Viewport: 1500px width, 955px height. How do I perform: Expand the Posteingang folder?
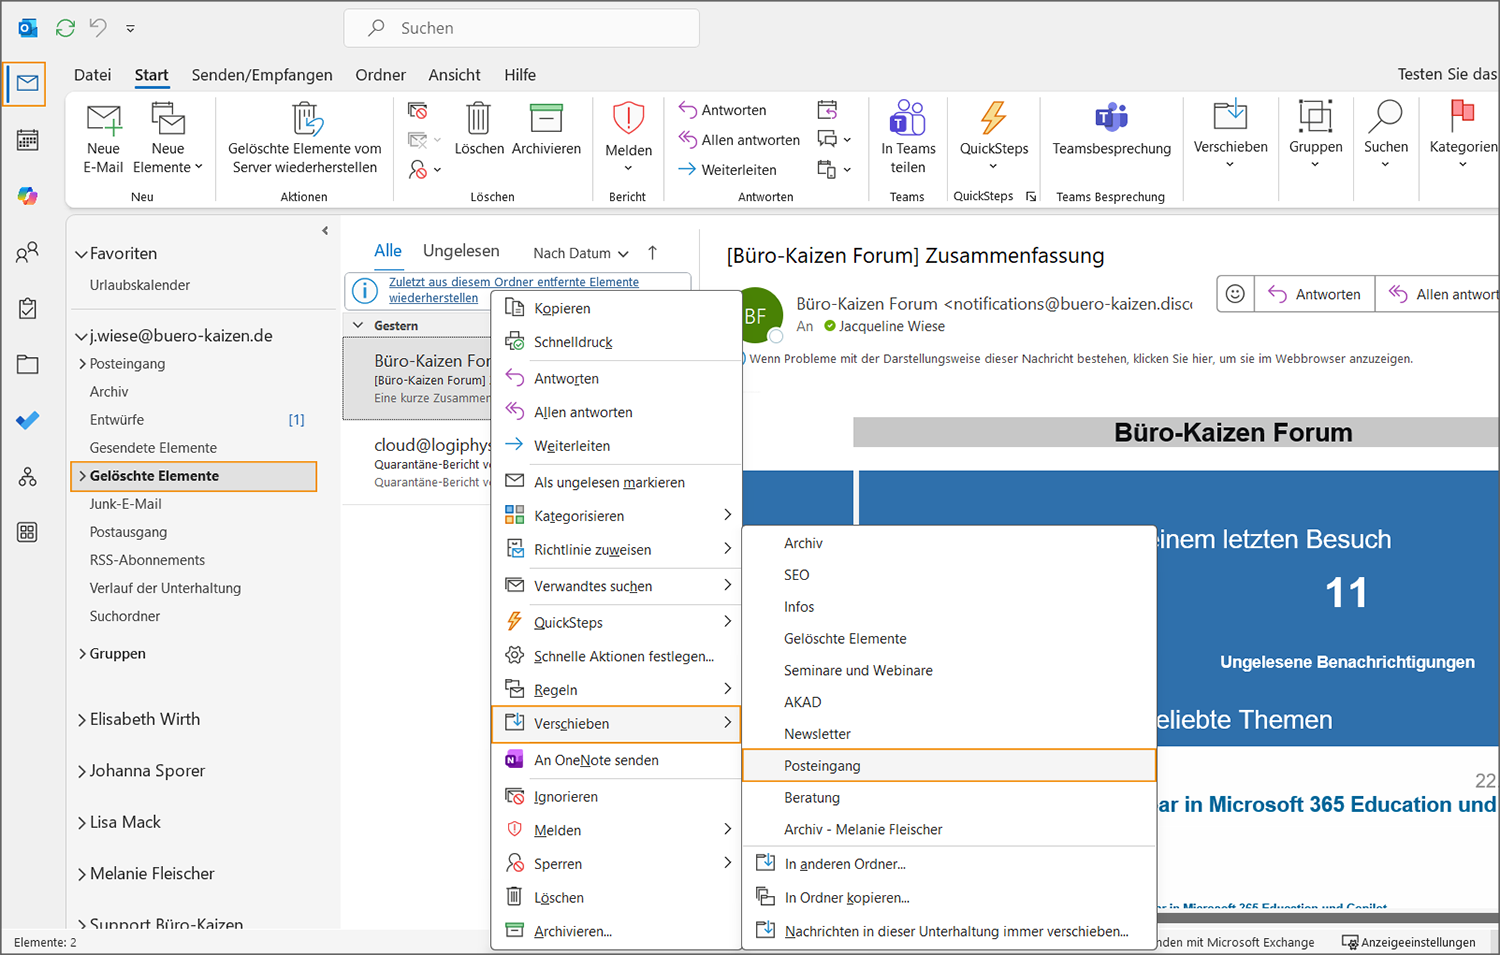[x=82, y=364]
